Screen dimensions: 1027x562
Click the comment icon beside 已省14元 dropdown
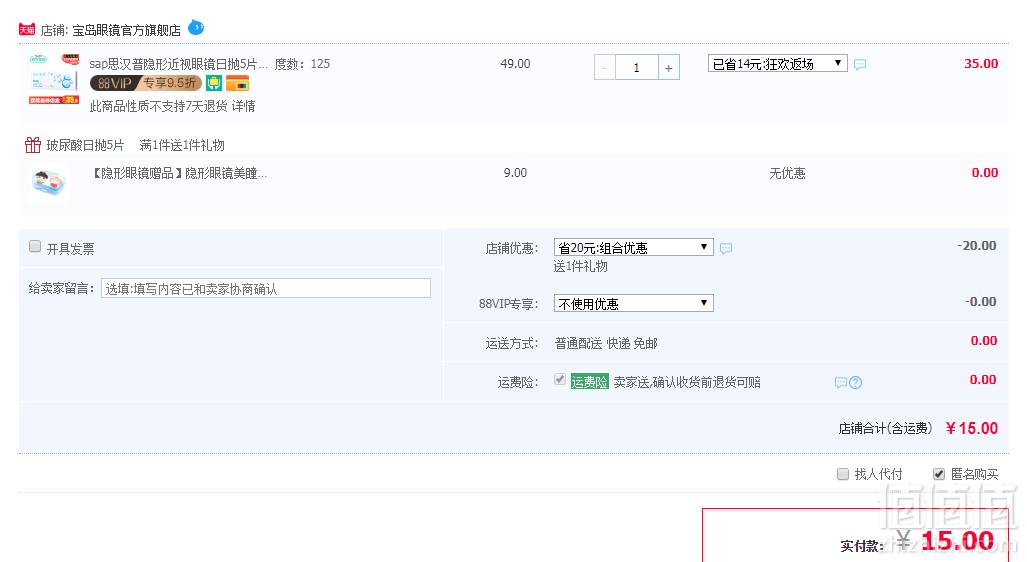coord(860,64)
